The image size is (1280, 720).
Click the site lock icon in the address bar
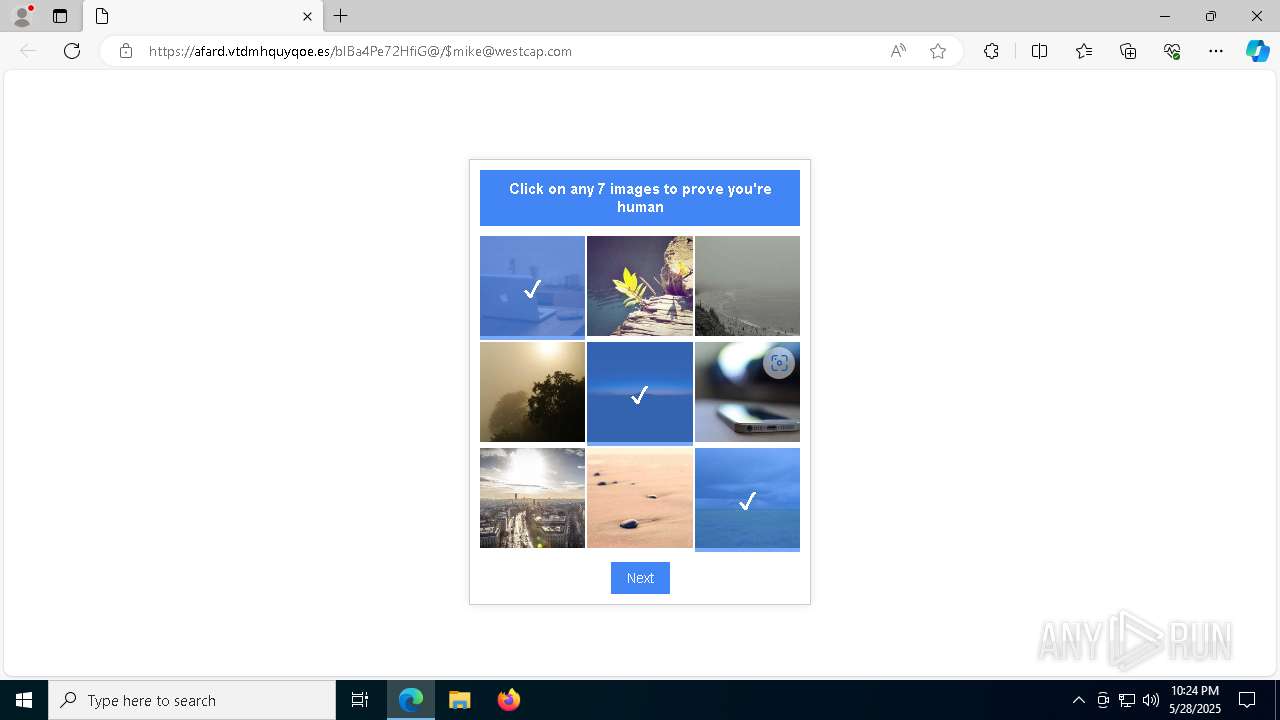[x=126, y=51]
